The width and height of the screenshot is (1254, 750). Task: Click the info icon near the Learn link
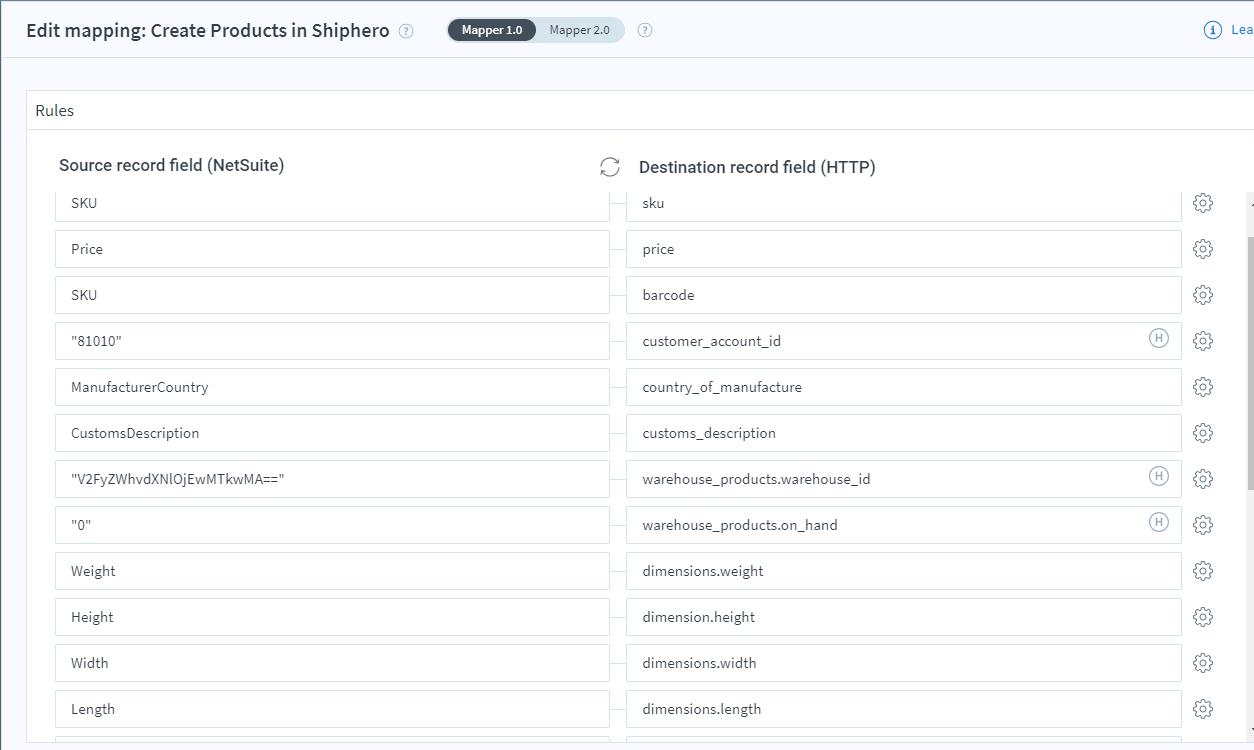pos(1215,30)
